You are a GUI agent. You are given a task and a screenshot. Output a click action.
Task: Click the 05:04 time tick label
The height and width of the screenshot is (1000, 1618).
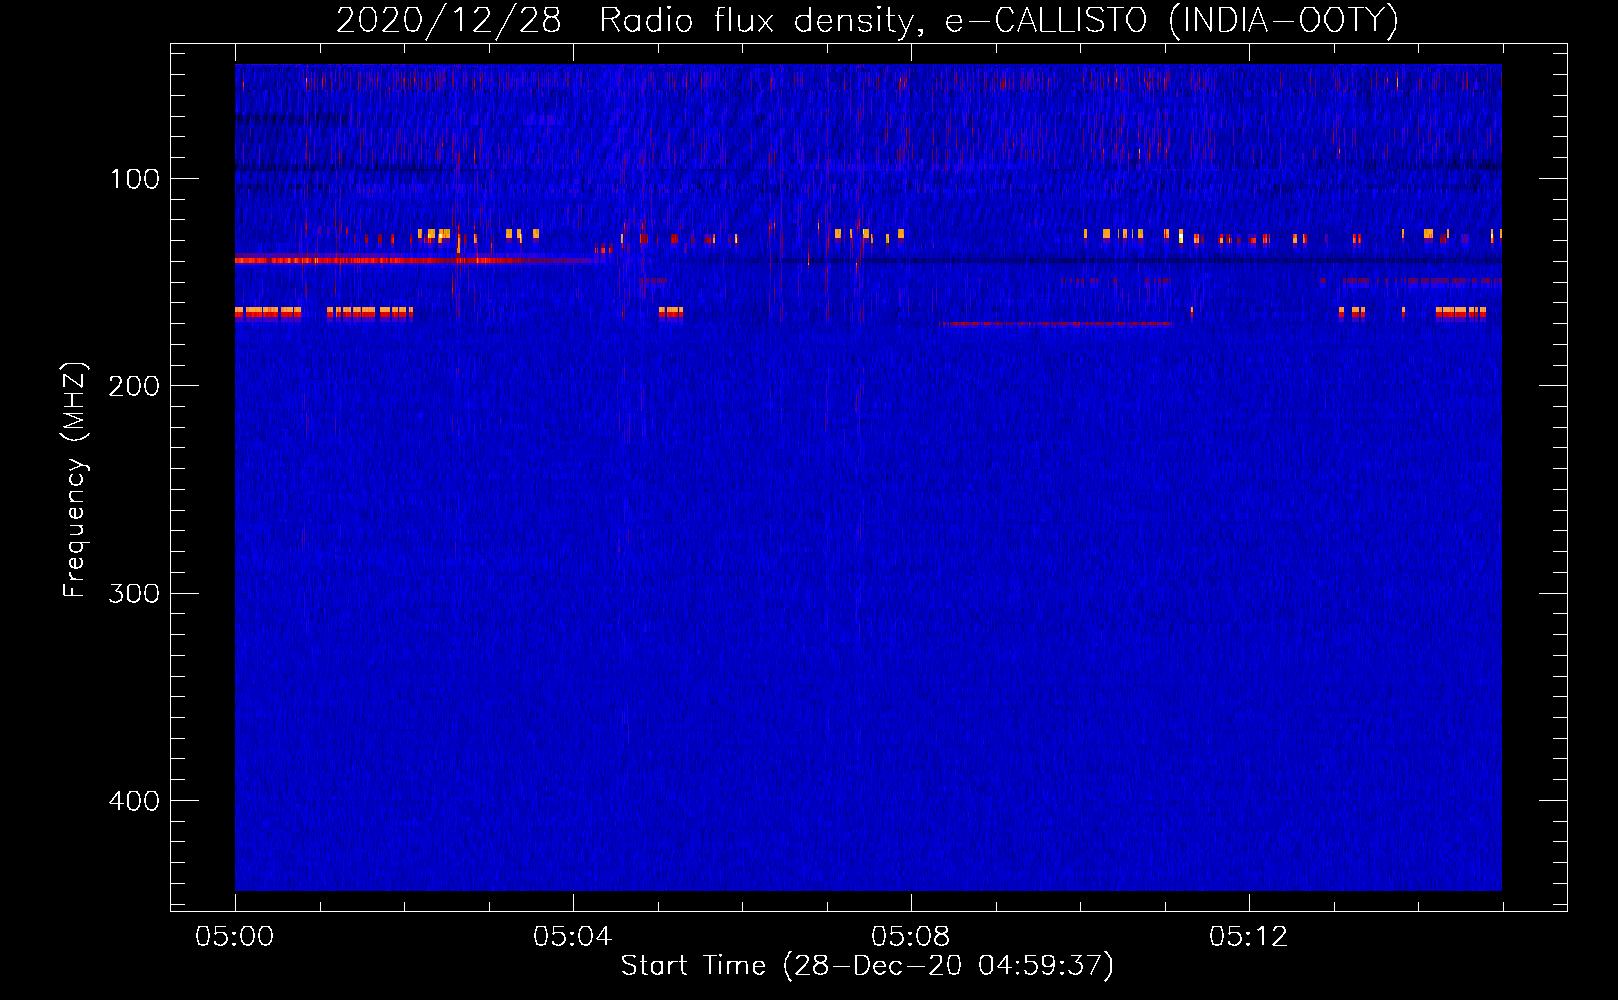[x=572, y=937]
